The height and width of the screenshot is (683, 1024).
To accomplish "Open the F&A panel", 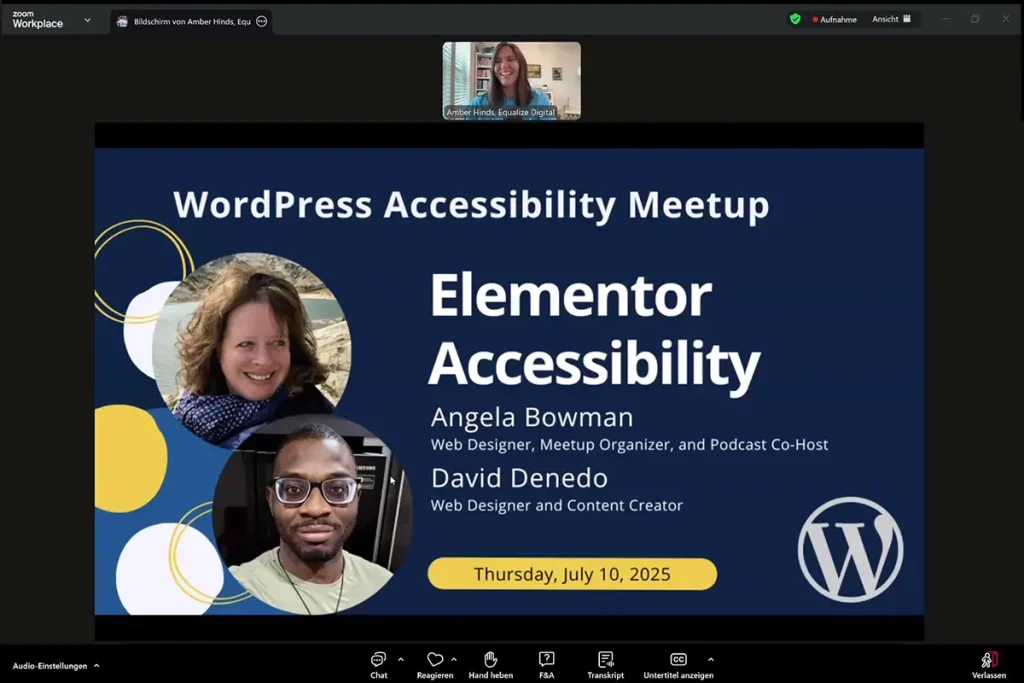I will coord(547,665).
